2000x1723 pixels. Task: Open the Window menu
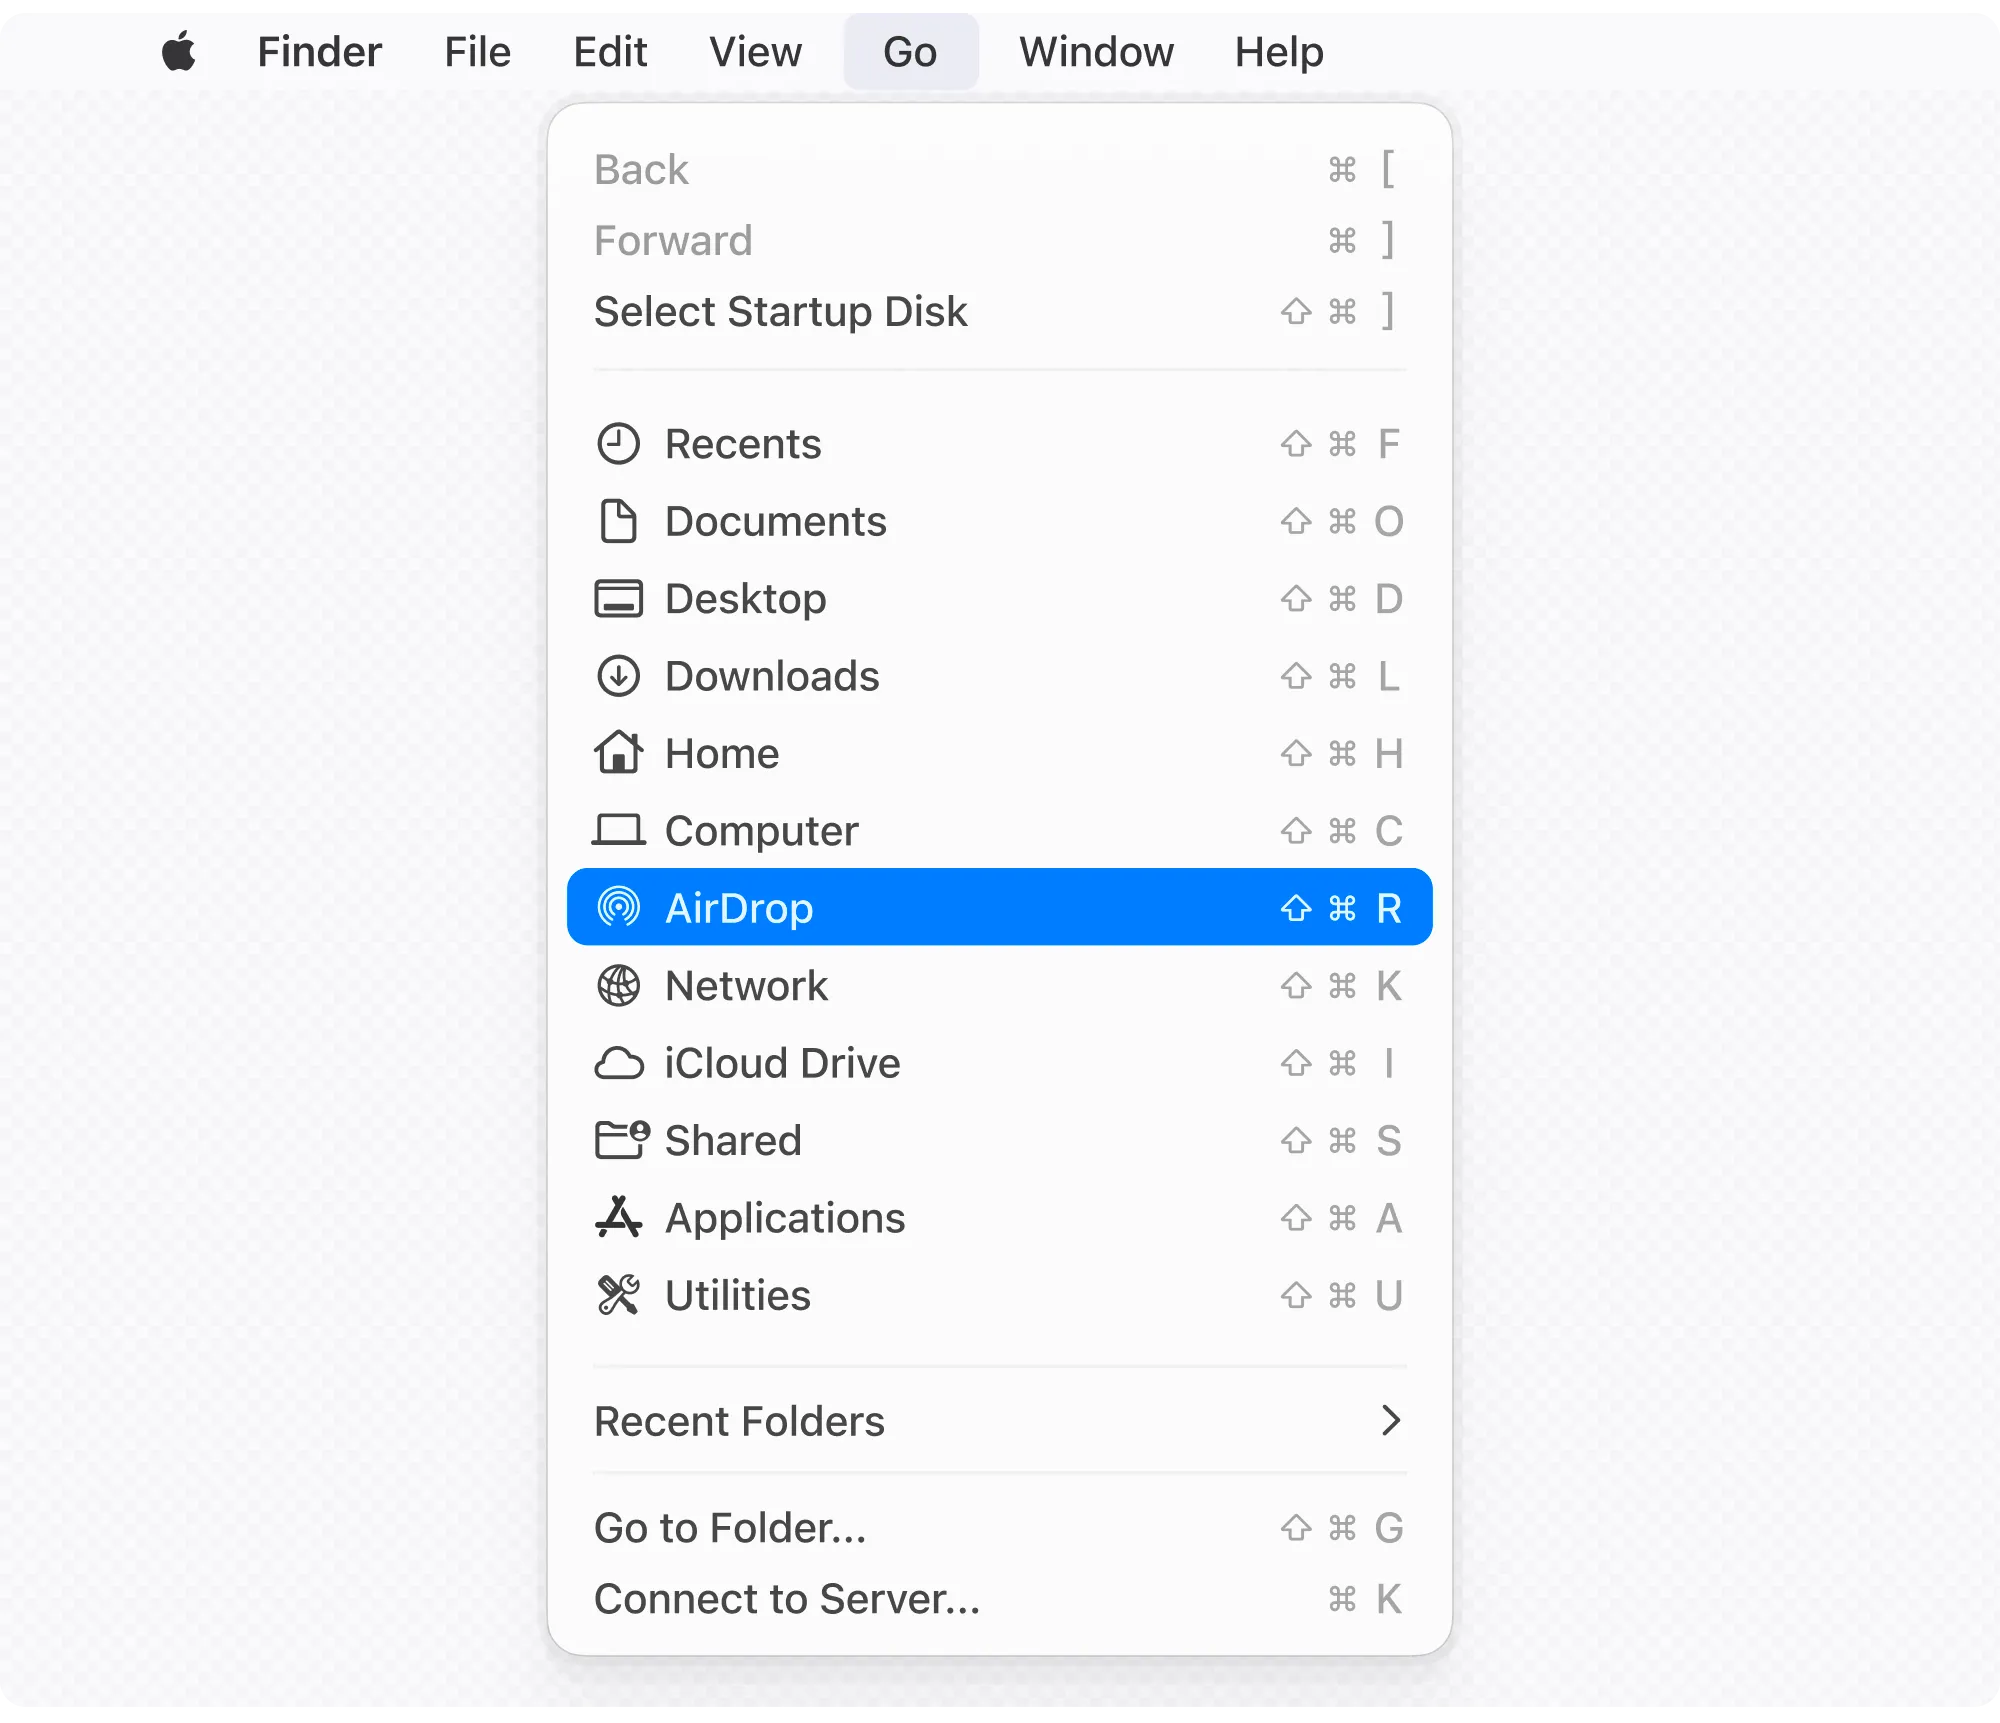(1095, 52)
